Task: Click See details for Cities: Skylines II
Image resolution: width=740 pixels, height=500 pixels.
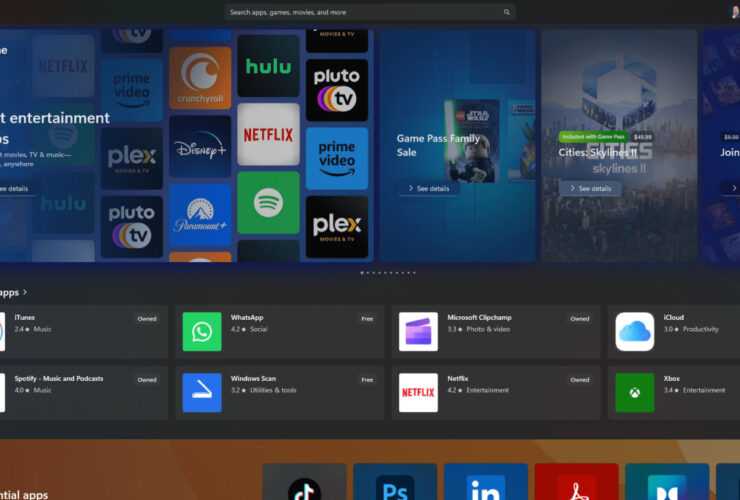Action: tap(590, 188)
